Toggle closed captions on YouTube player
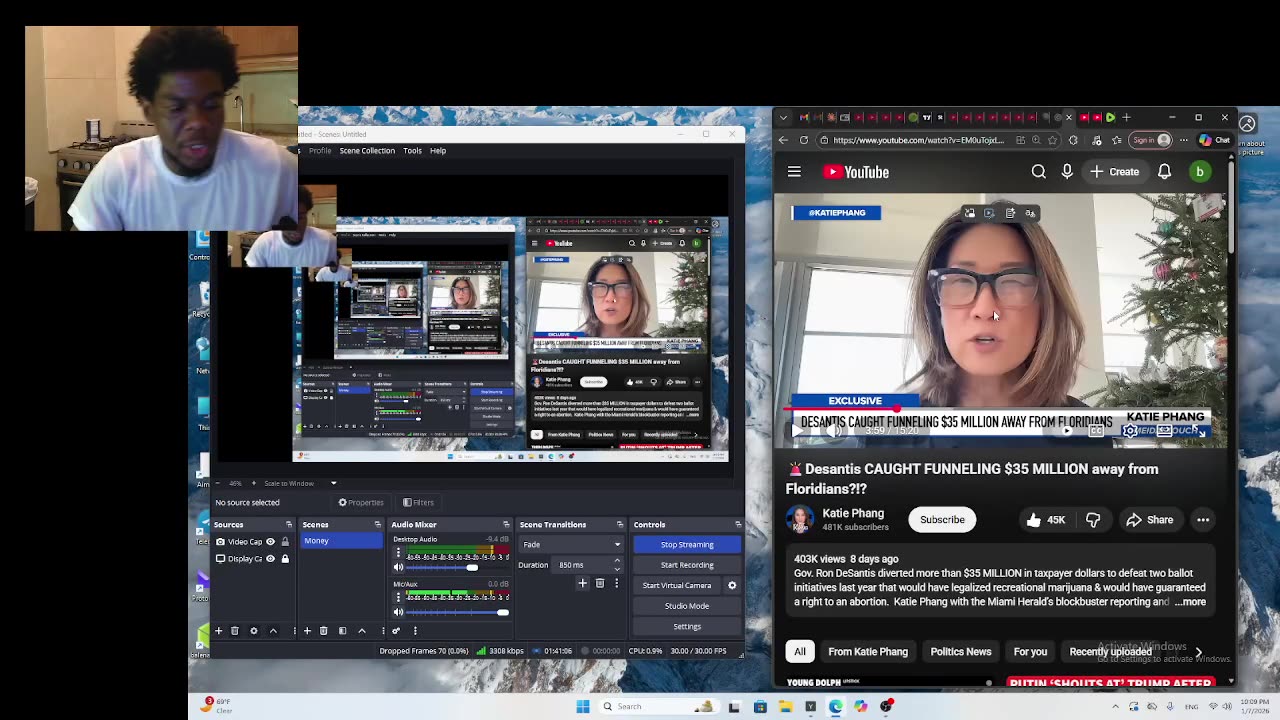The height and width of the screenshot is (720, 1280). 1097,431
